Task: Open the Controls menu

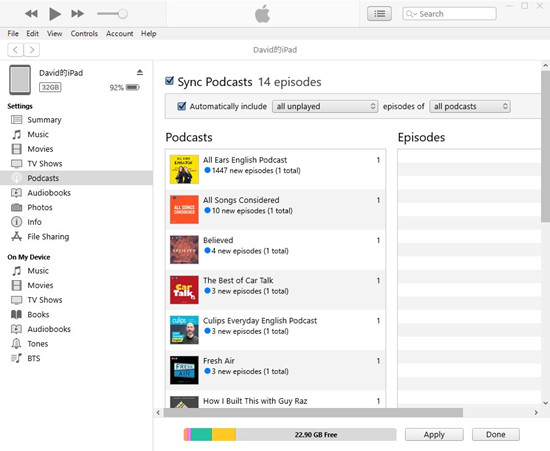Action: (84, 34)
